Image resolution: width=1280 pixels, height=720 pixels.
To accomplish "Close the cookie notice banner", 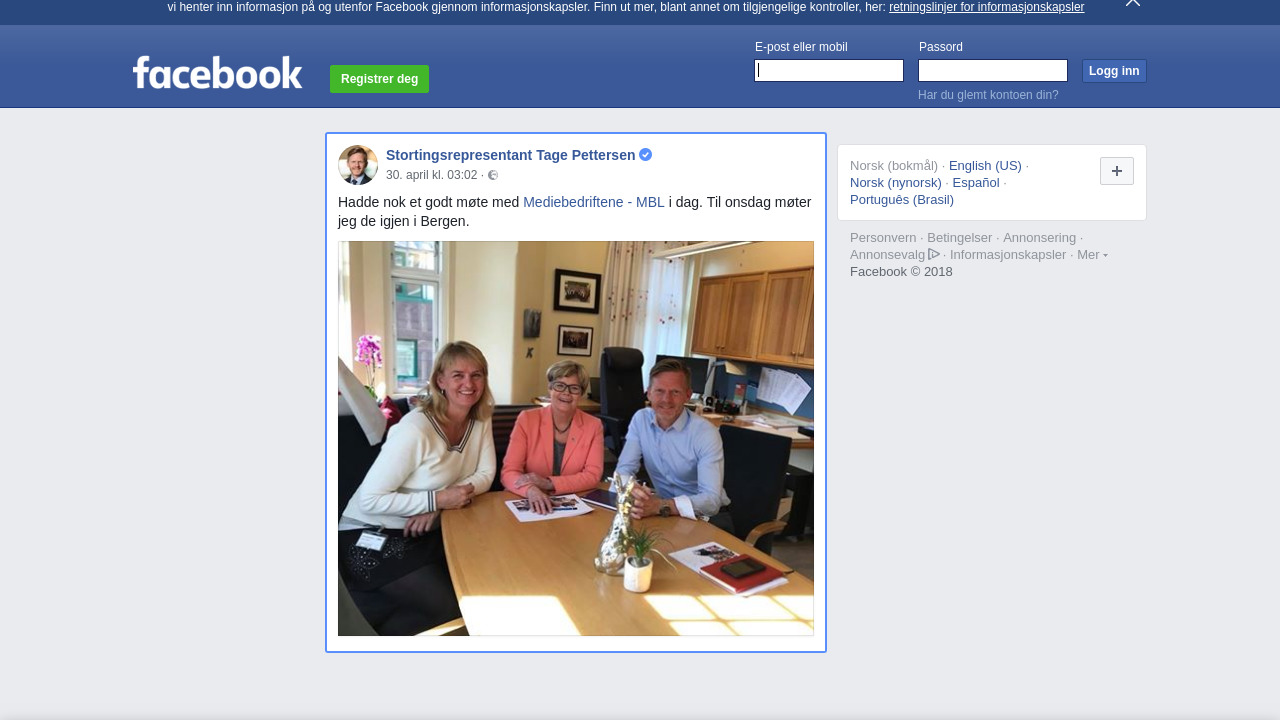I will pyautogui.click(x=1132, y=3).
